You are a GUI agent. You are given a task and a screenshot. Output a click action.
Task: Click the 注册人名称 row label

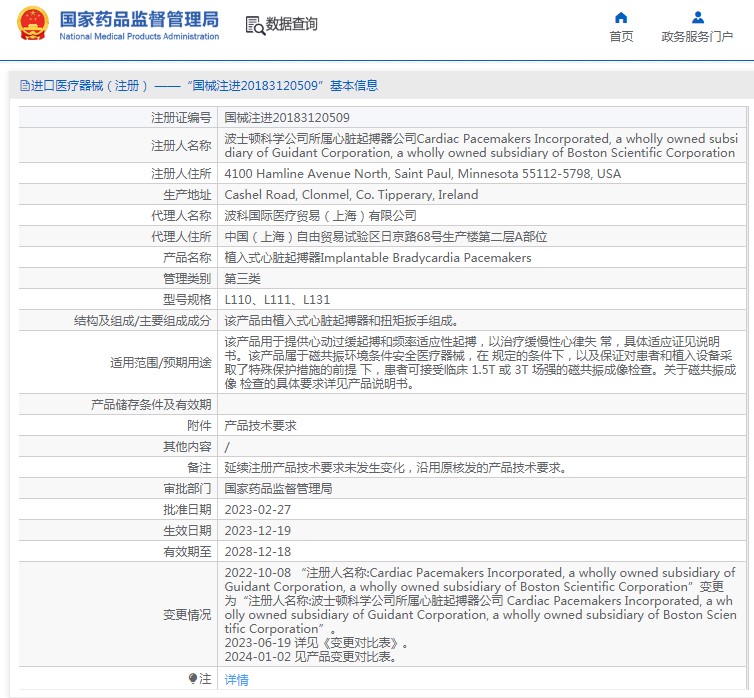(181, 146)
